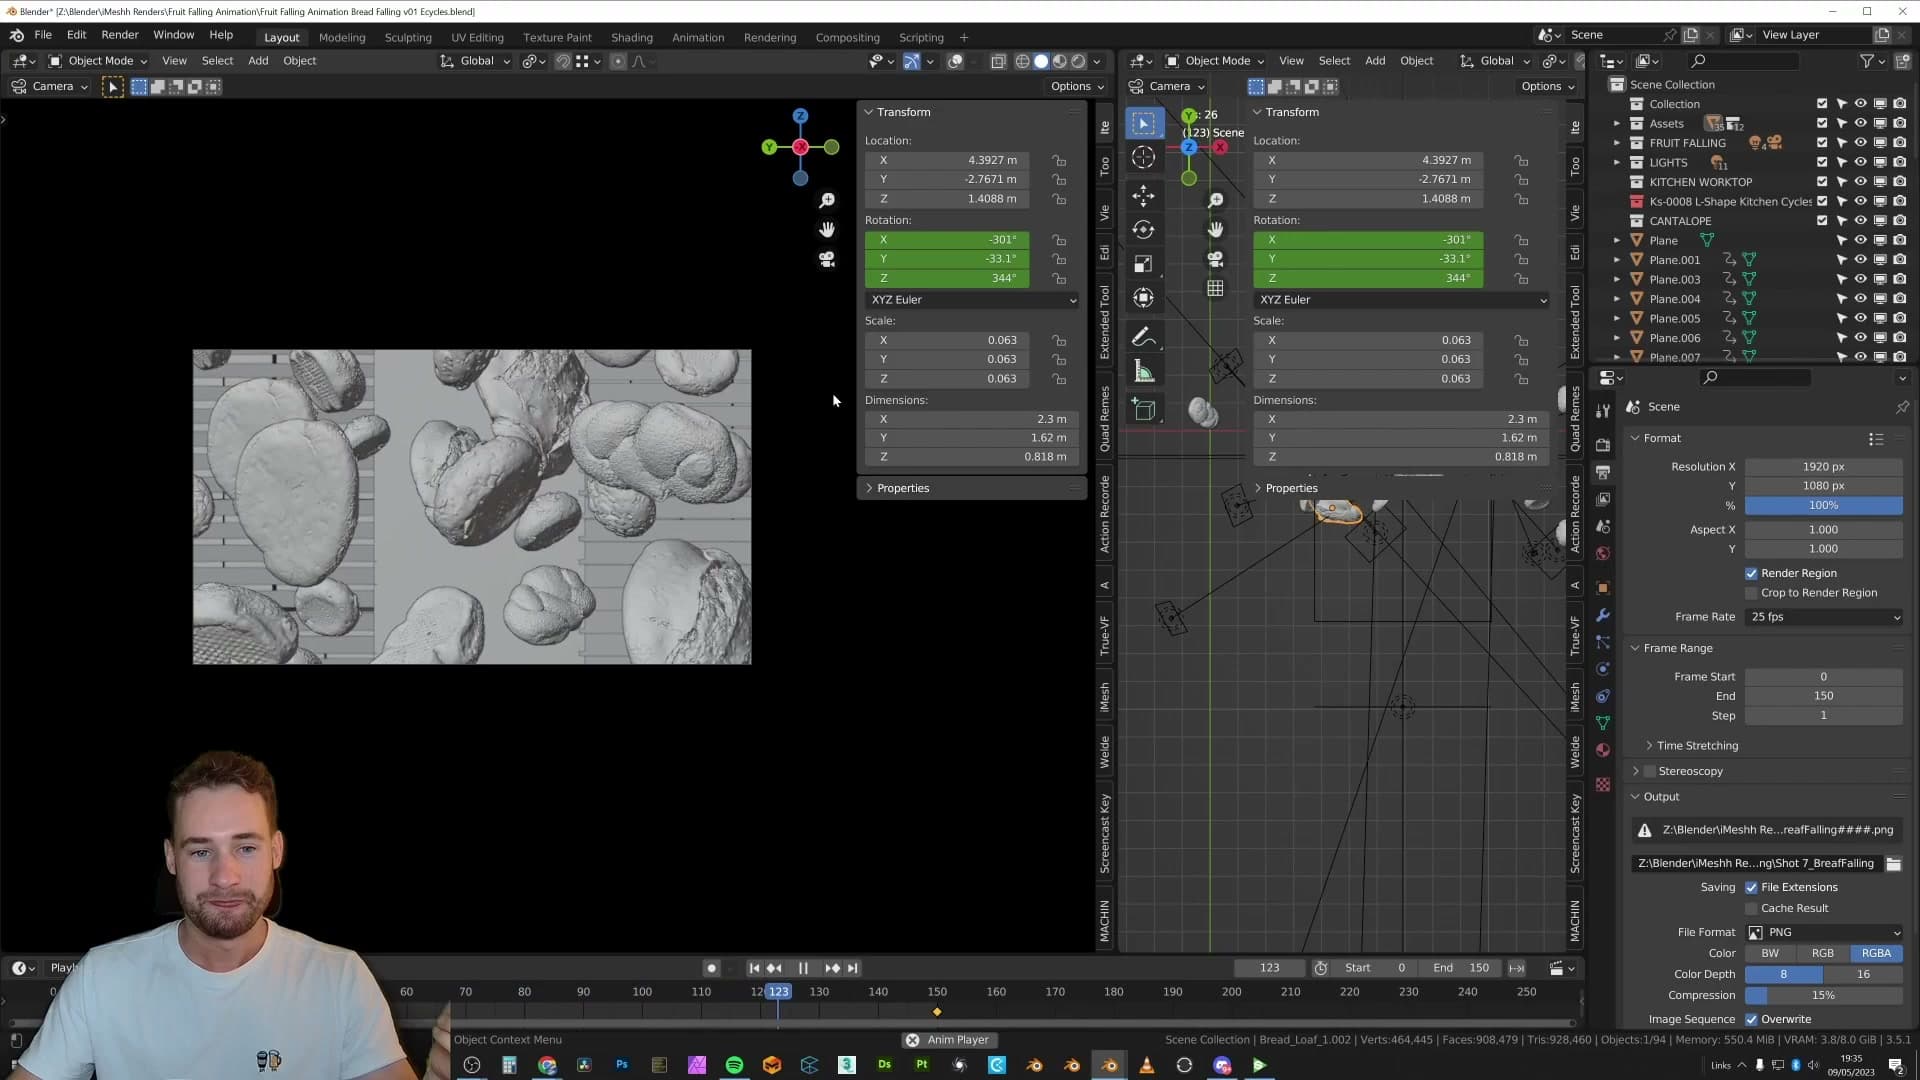Image resolution: width=1920 pixels, height=1080 pixels.
Task: Expand the Properties panel in left sidebar
Action: [x=902, y=488]
